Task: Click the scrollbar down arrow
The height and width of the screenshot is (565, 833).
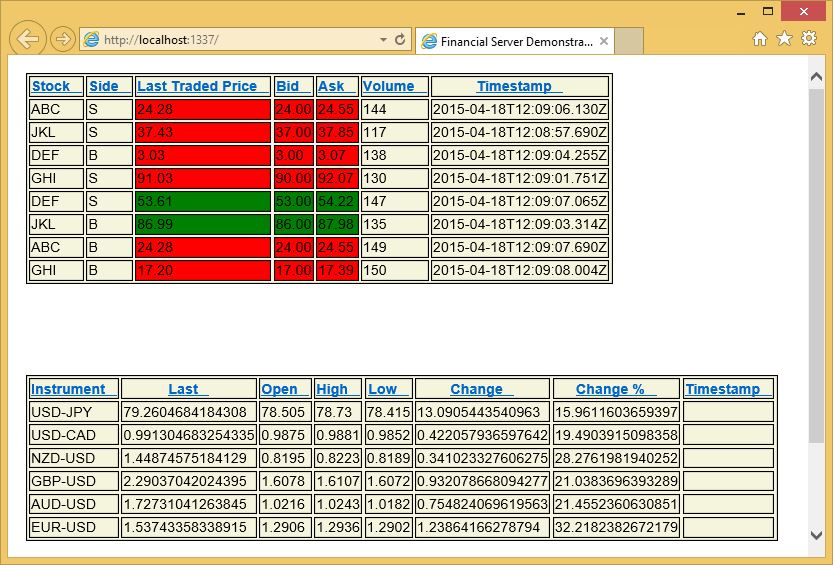Action: click(x=817, y=535)
